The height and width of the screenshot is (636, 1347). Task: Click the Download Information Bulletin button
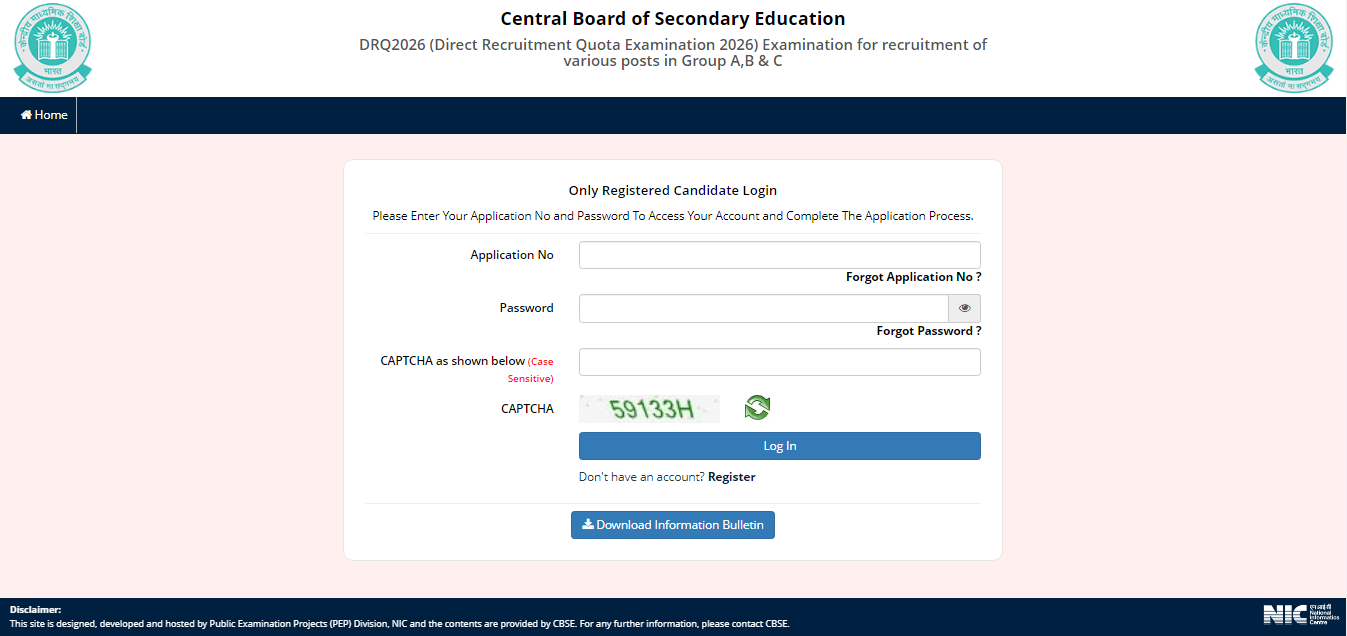[x=672, y=524]
